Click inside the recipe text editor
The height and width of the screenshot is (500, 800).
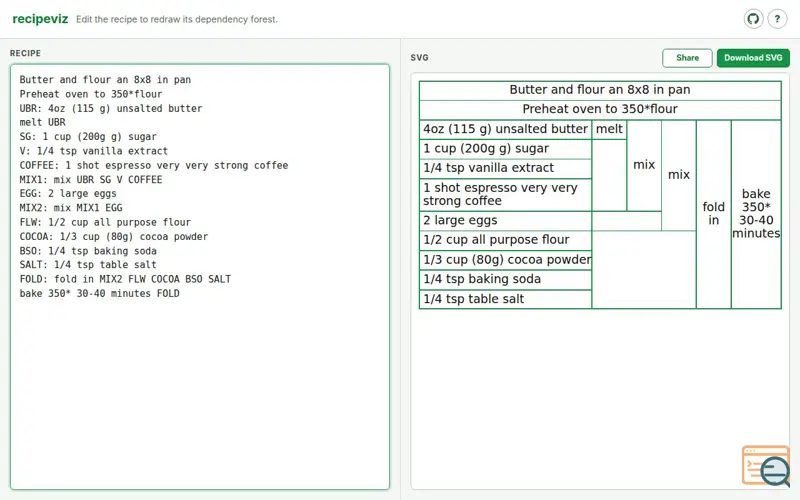click(x=200, y=277)
